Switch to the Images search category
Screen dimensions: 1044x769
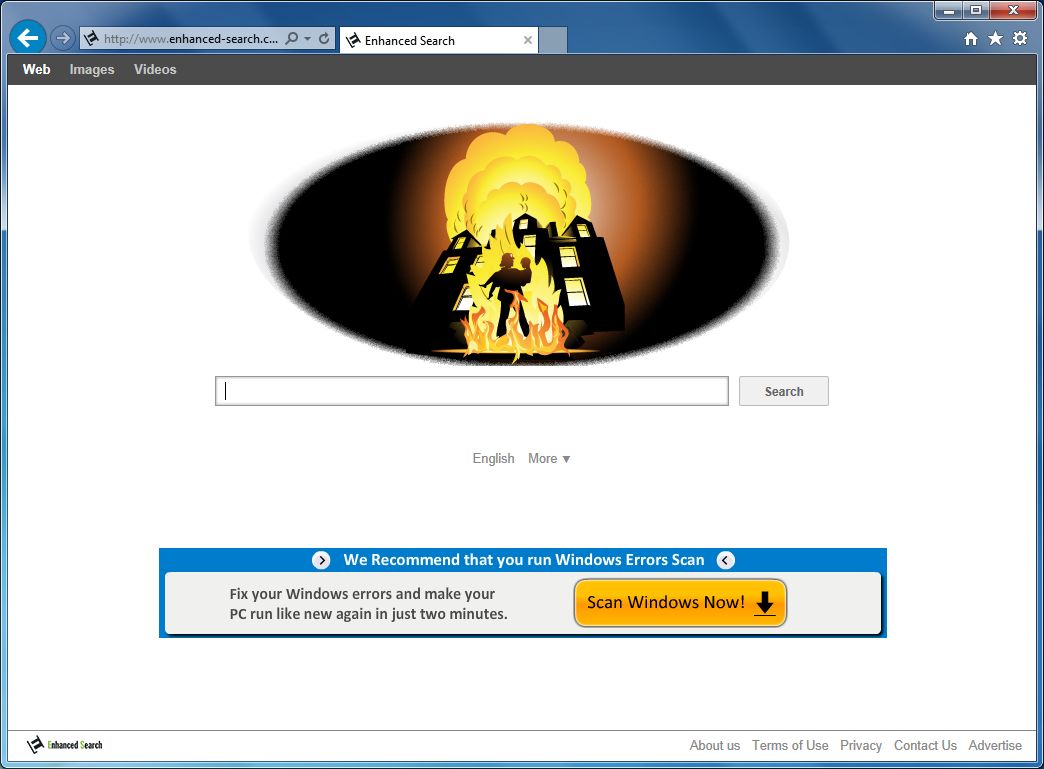pyautogui.click(x=92, y=69)
